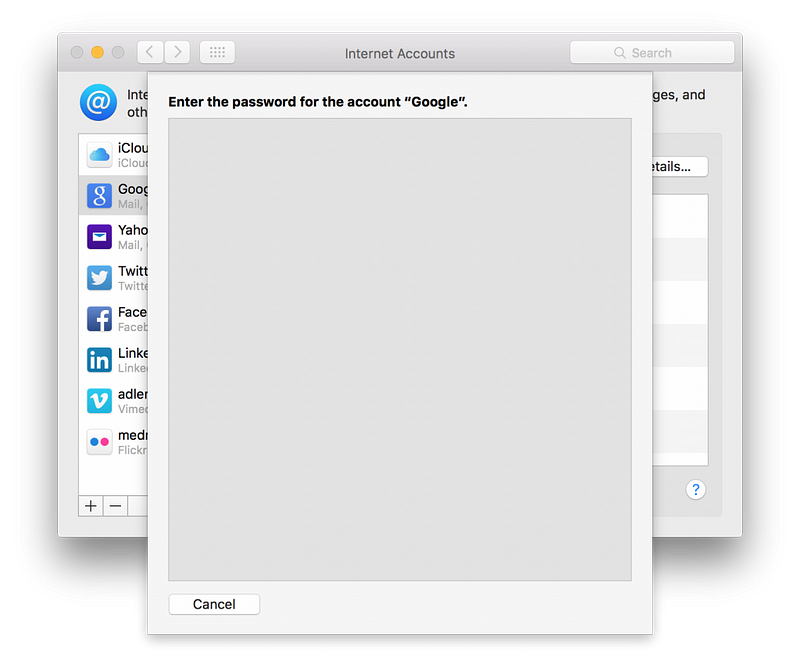Open the help question mark button
The image size is (800, 656).
pos(696,490)
